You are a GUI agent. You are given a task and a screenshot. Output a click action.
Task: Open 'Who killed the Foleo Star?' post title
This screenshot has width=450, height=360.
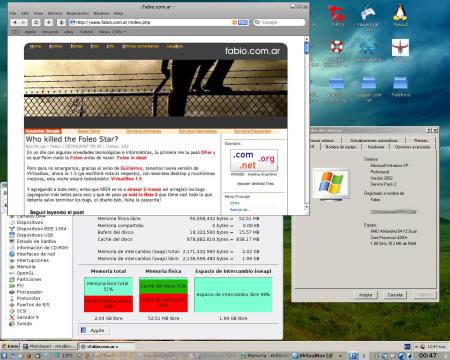point(72,139)
